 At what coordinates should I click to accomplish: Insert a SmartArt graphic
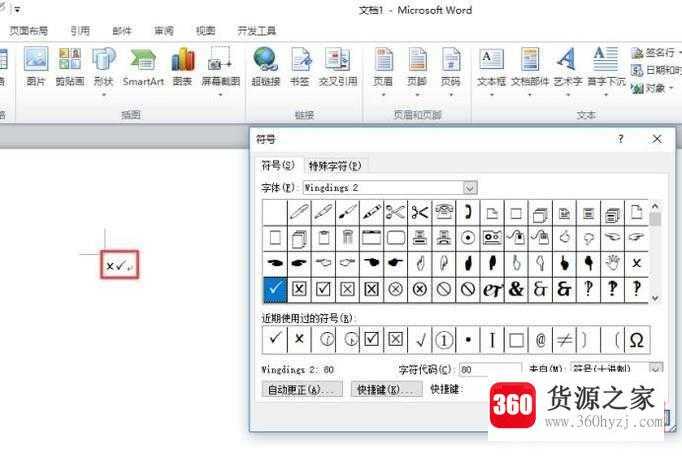(x=143, y=67)
